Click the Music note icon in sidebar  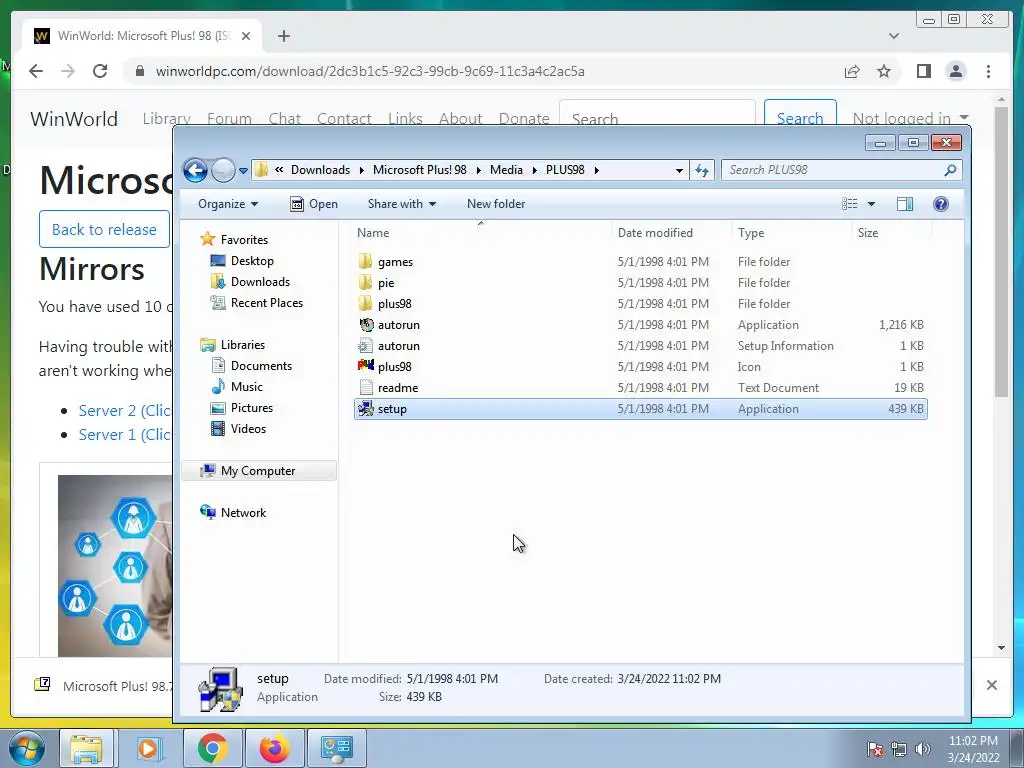(218, 387)
